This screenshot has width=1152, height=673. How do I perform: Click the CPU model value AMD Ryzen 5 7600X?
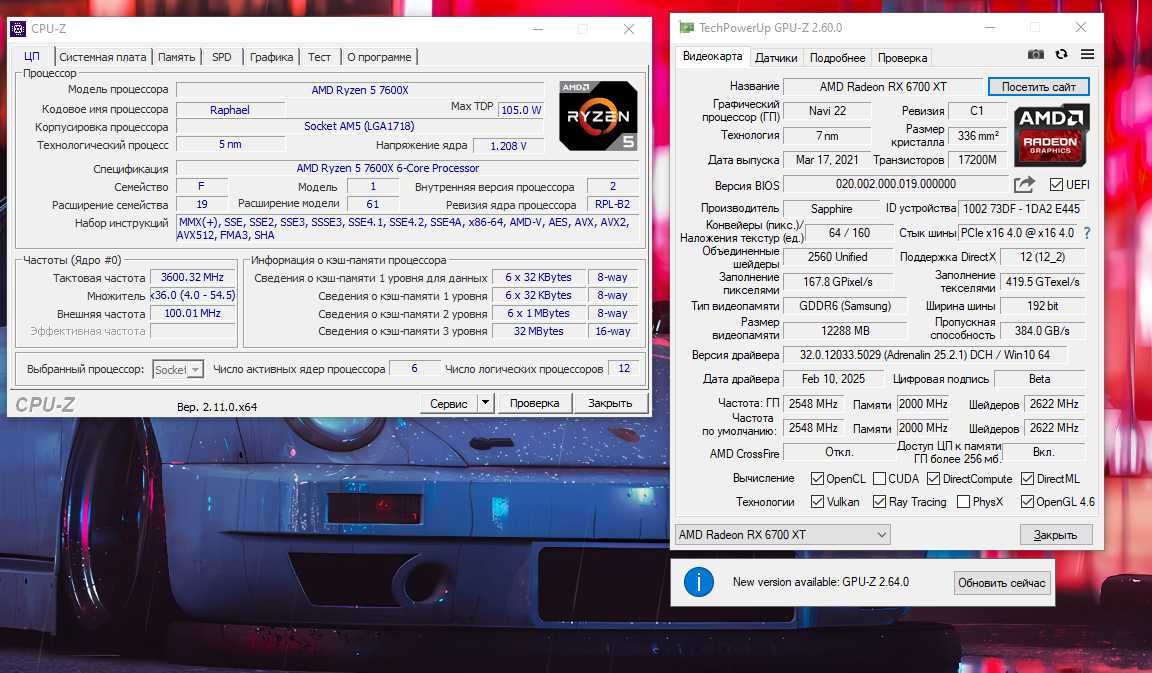pos(360,90)
